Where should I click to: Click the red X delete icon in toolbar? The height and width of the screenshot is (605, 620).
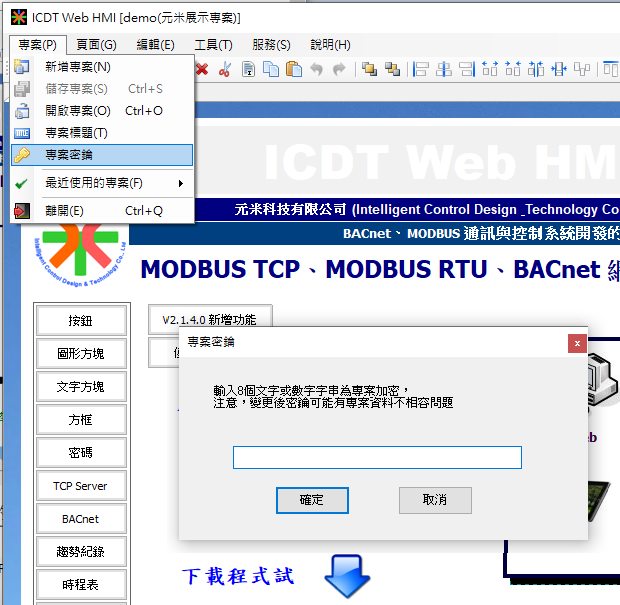pyautogui.click(x=202, y=69)
